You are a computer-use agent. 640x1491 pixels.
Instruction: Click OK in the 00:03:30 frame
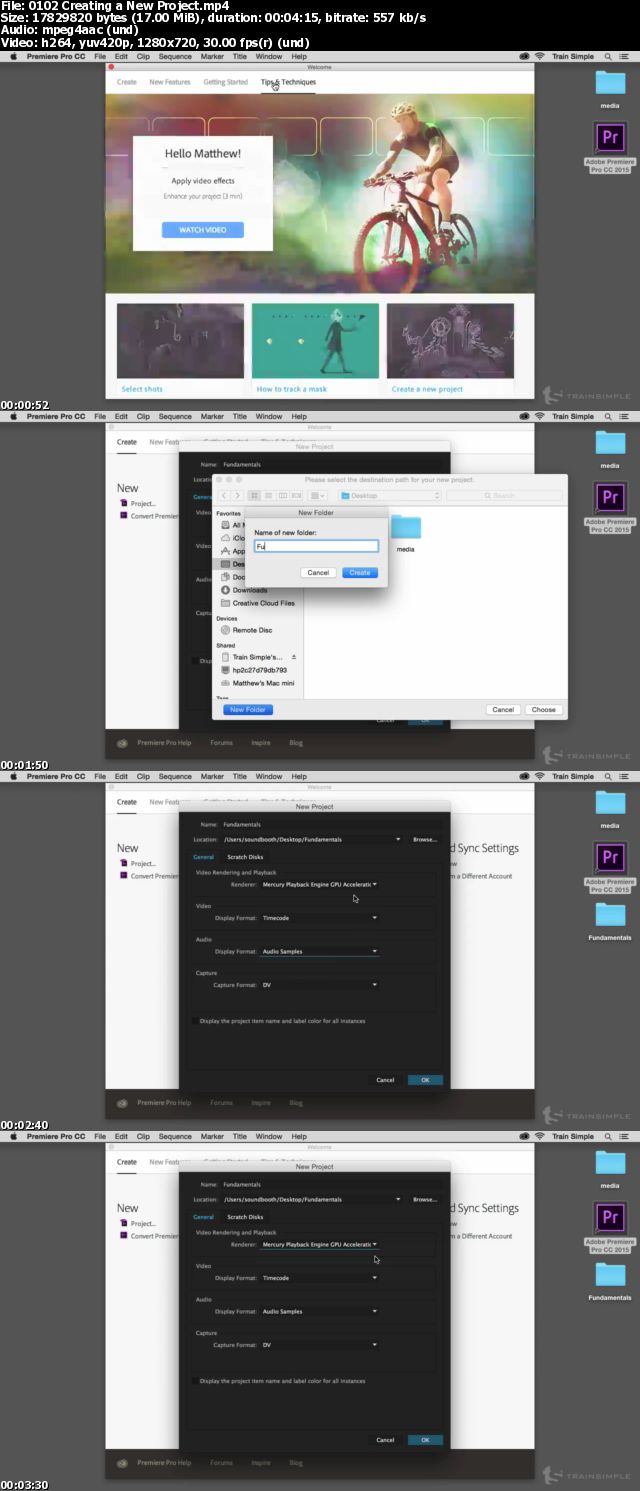[425, 1440]
